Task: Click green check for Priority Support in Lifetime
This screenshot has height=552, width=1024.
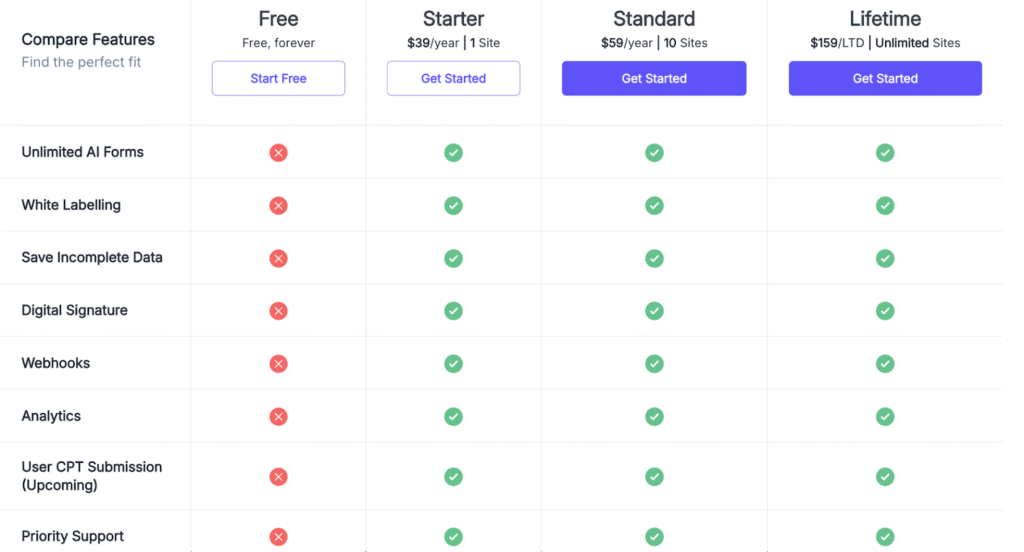Action: coord(885,537)
